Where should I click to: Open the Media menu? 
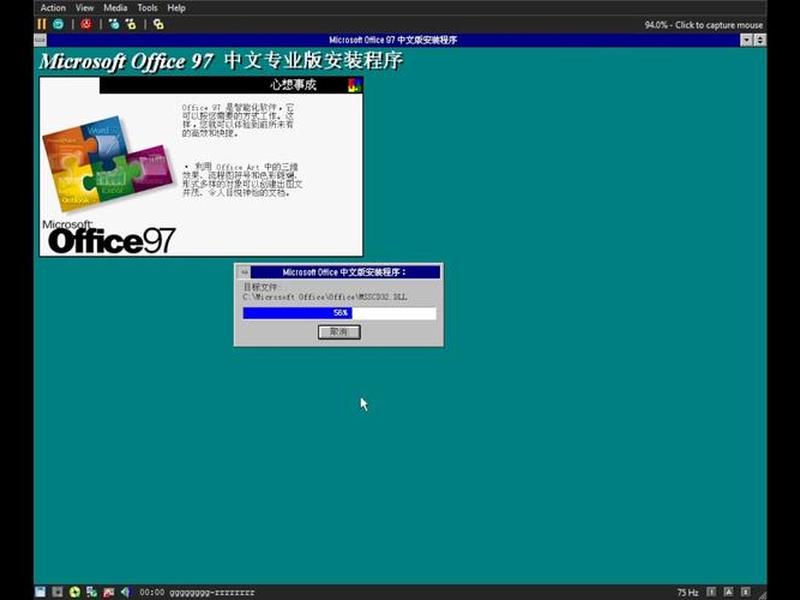point(115,8)
